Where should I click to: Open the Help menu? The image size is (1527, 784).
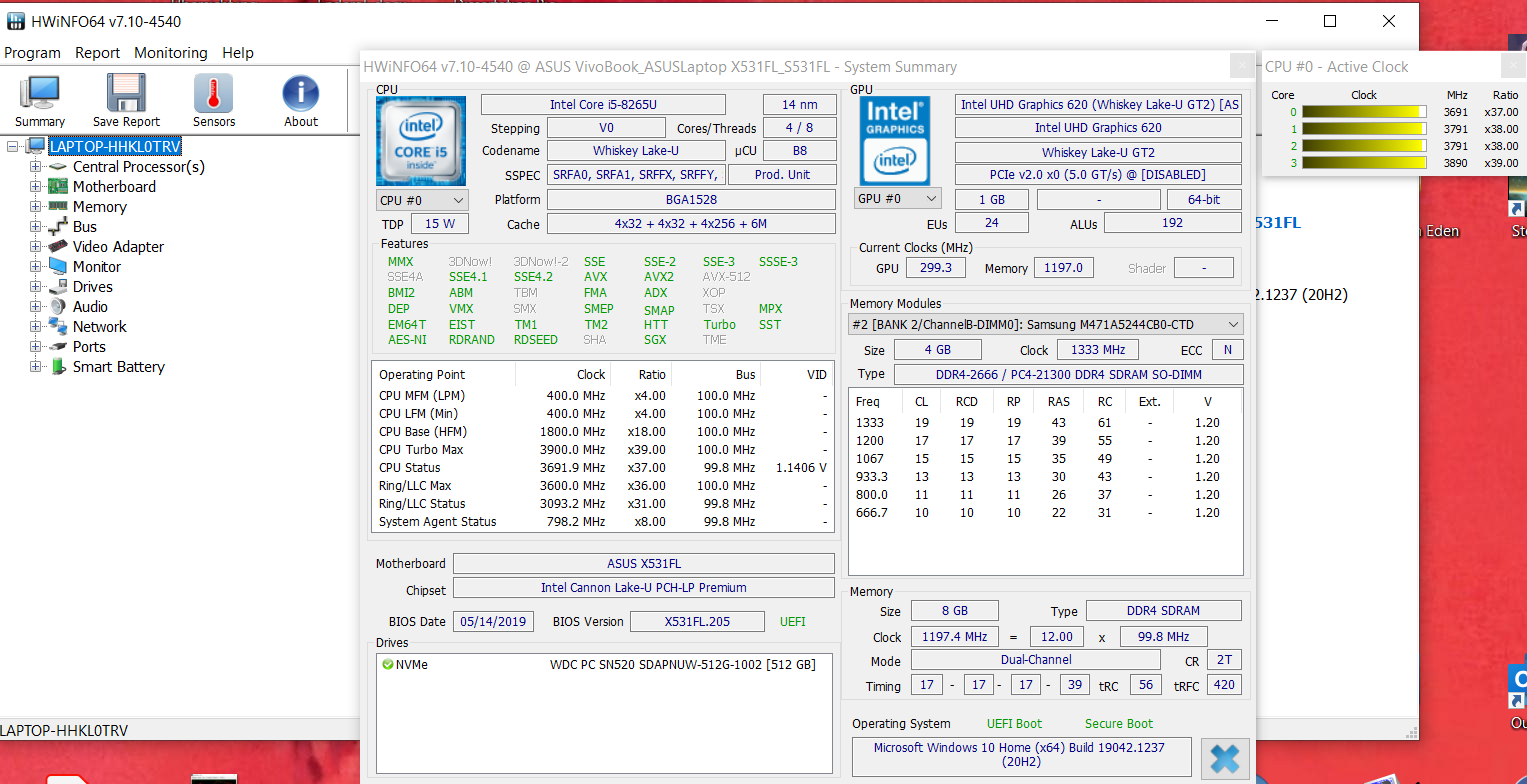238,53
